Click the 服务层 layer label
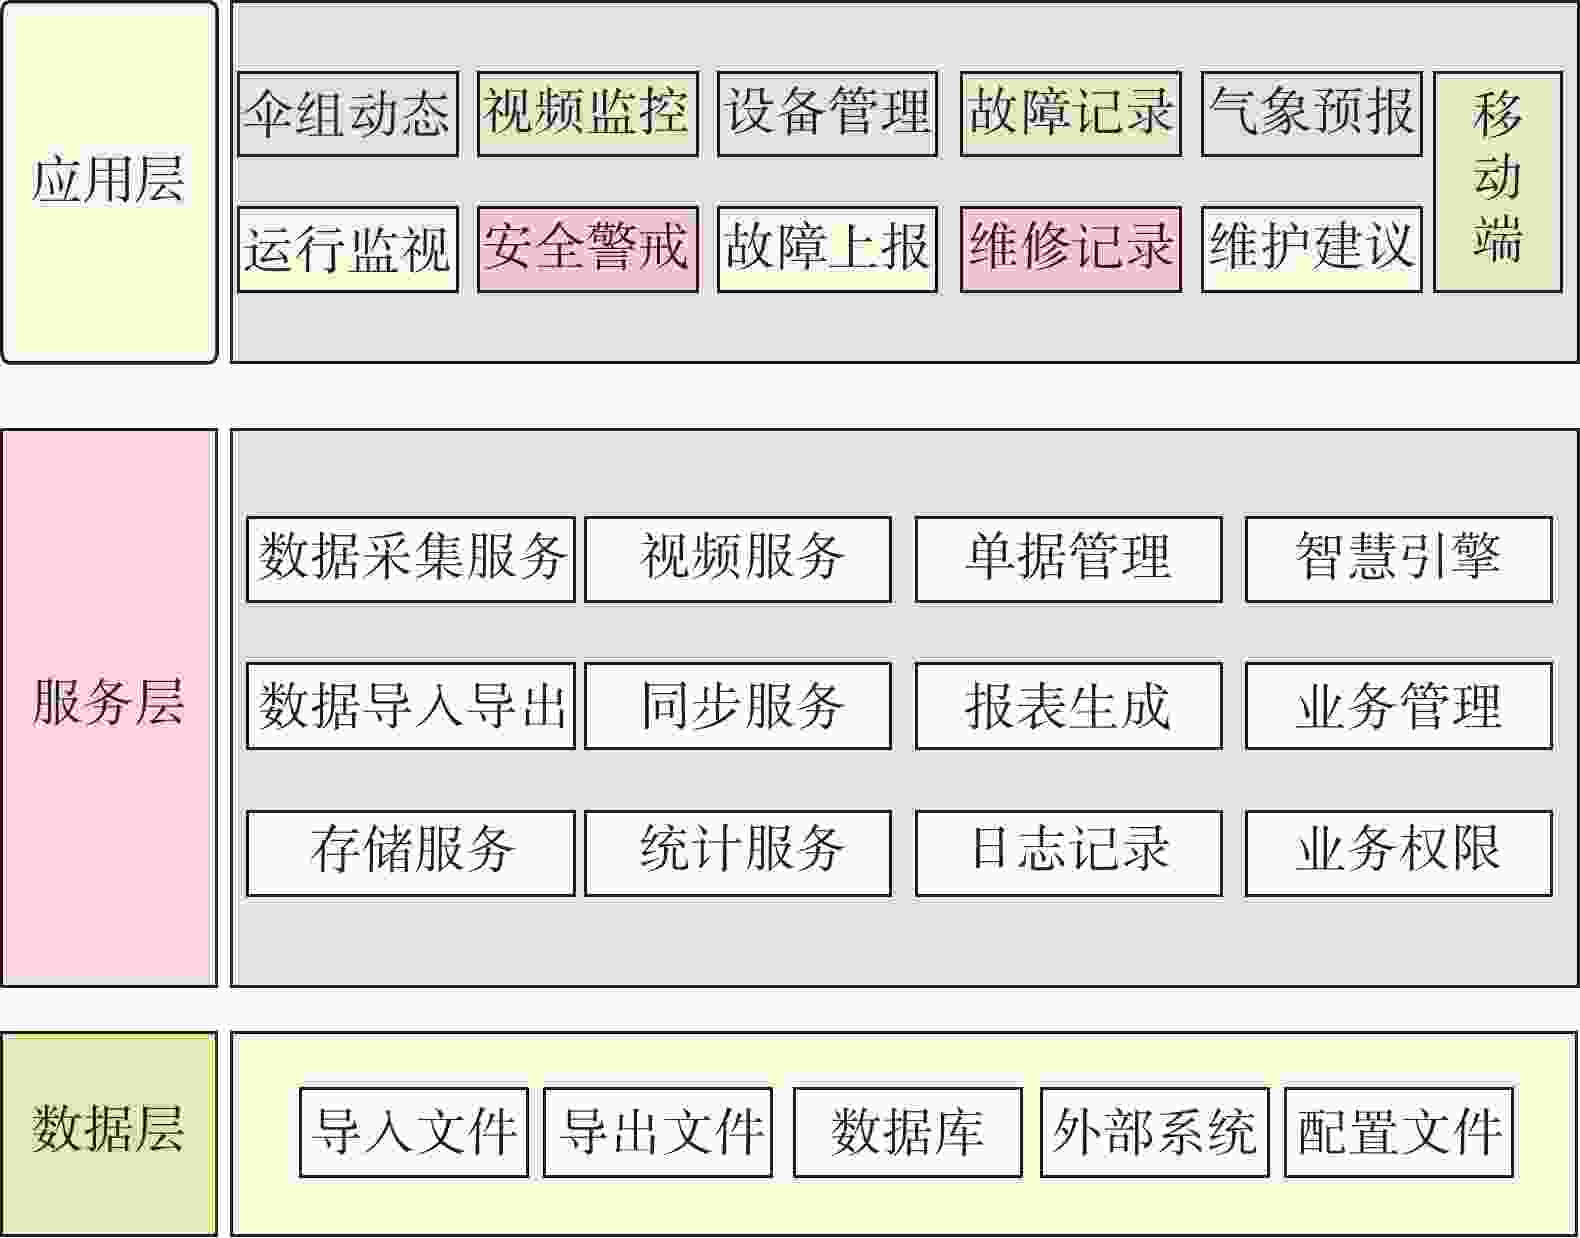 [x=109, y=708]
